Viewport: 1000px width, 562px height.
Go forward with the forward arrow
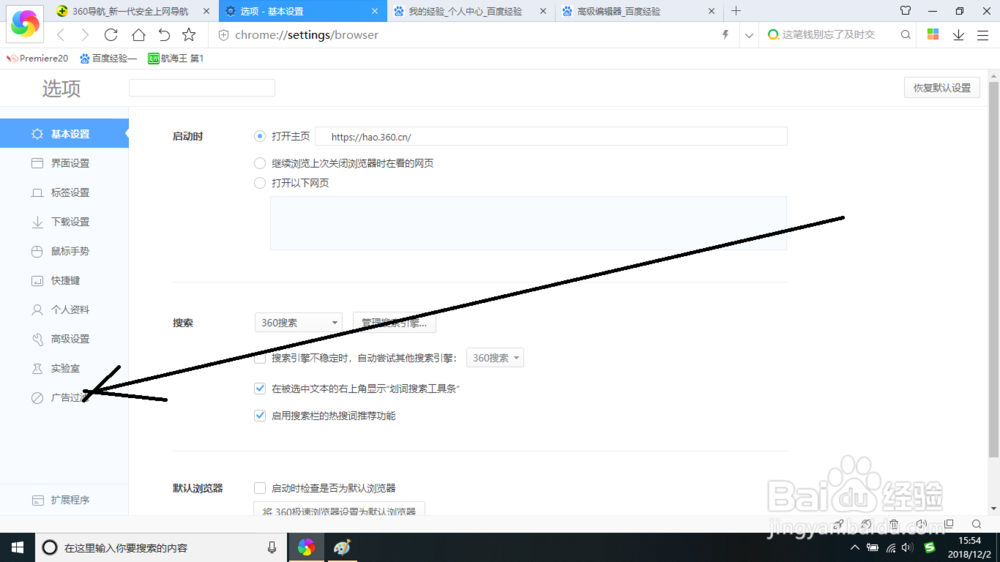point(85,35)
